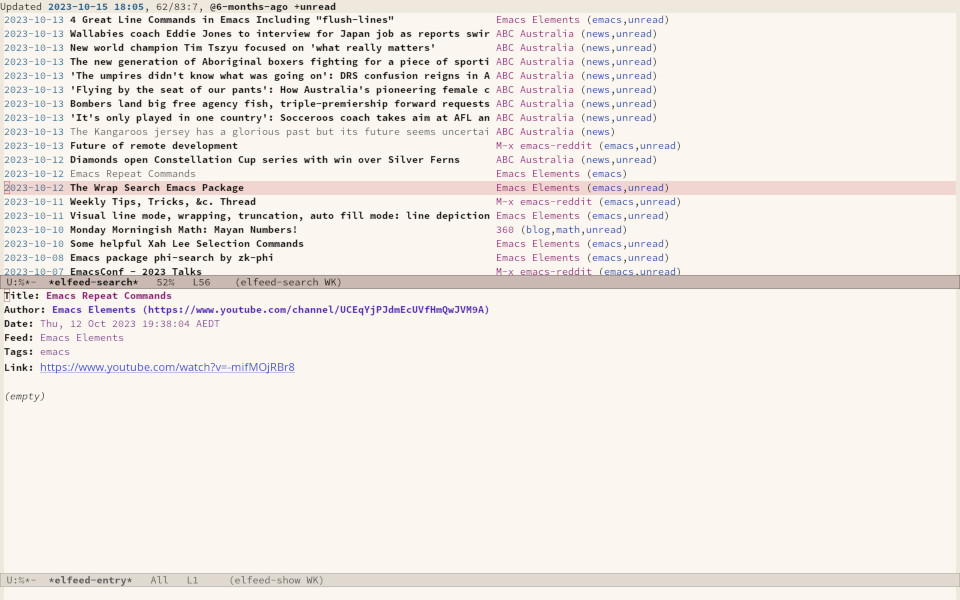Select 'Emacs Repeat Commands' entry in list
Image resolution: width=960 pixels, height=600 pixels.
(x=133, y=174)
